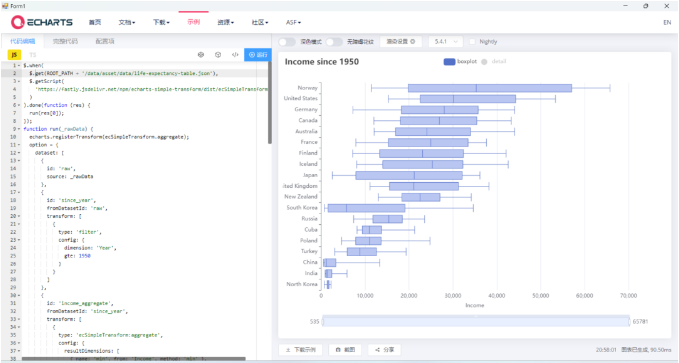This screenshot has width=679, height=363.
Task: Click the boxplot legend color swatch
Action: click(x=449, y=62)
